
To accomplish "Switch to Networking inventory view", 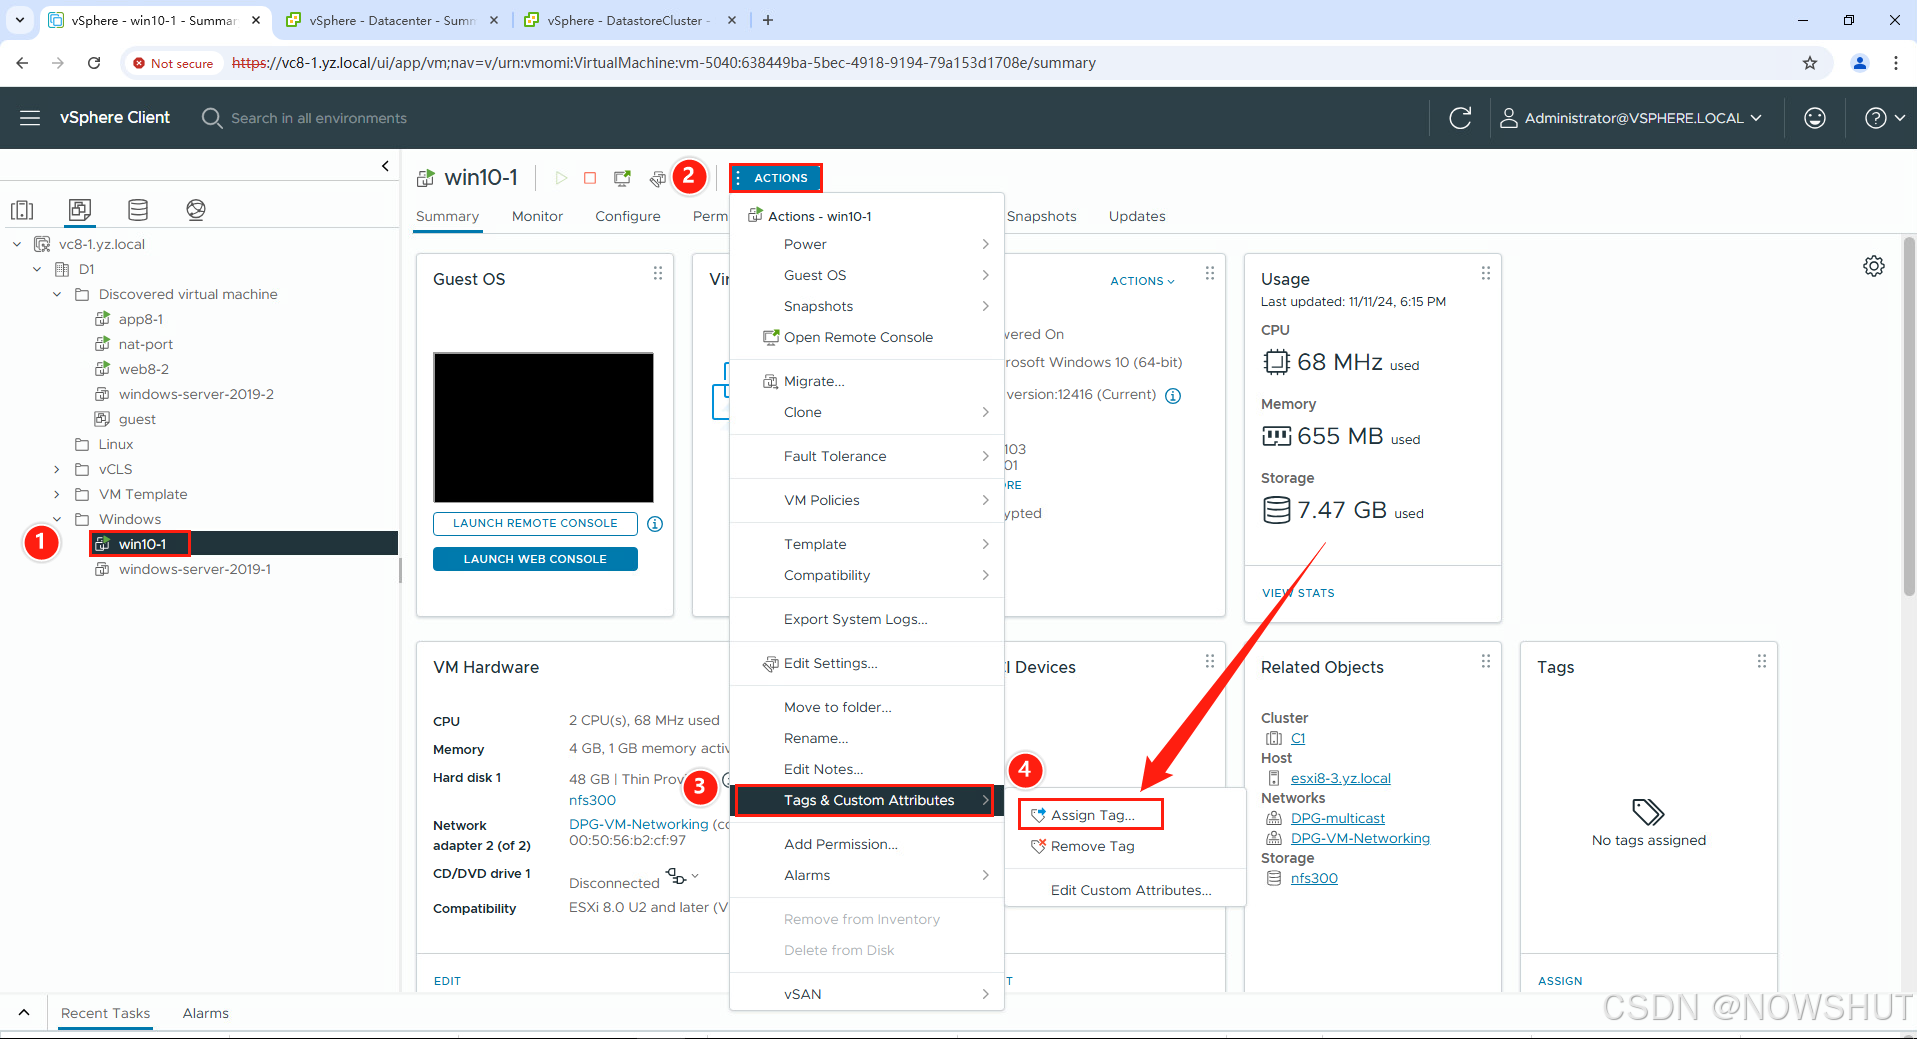I will pos(196,210).
